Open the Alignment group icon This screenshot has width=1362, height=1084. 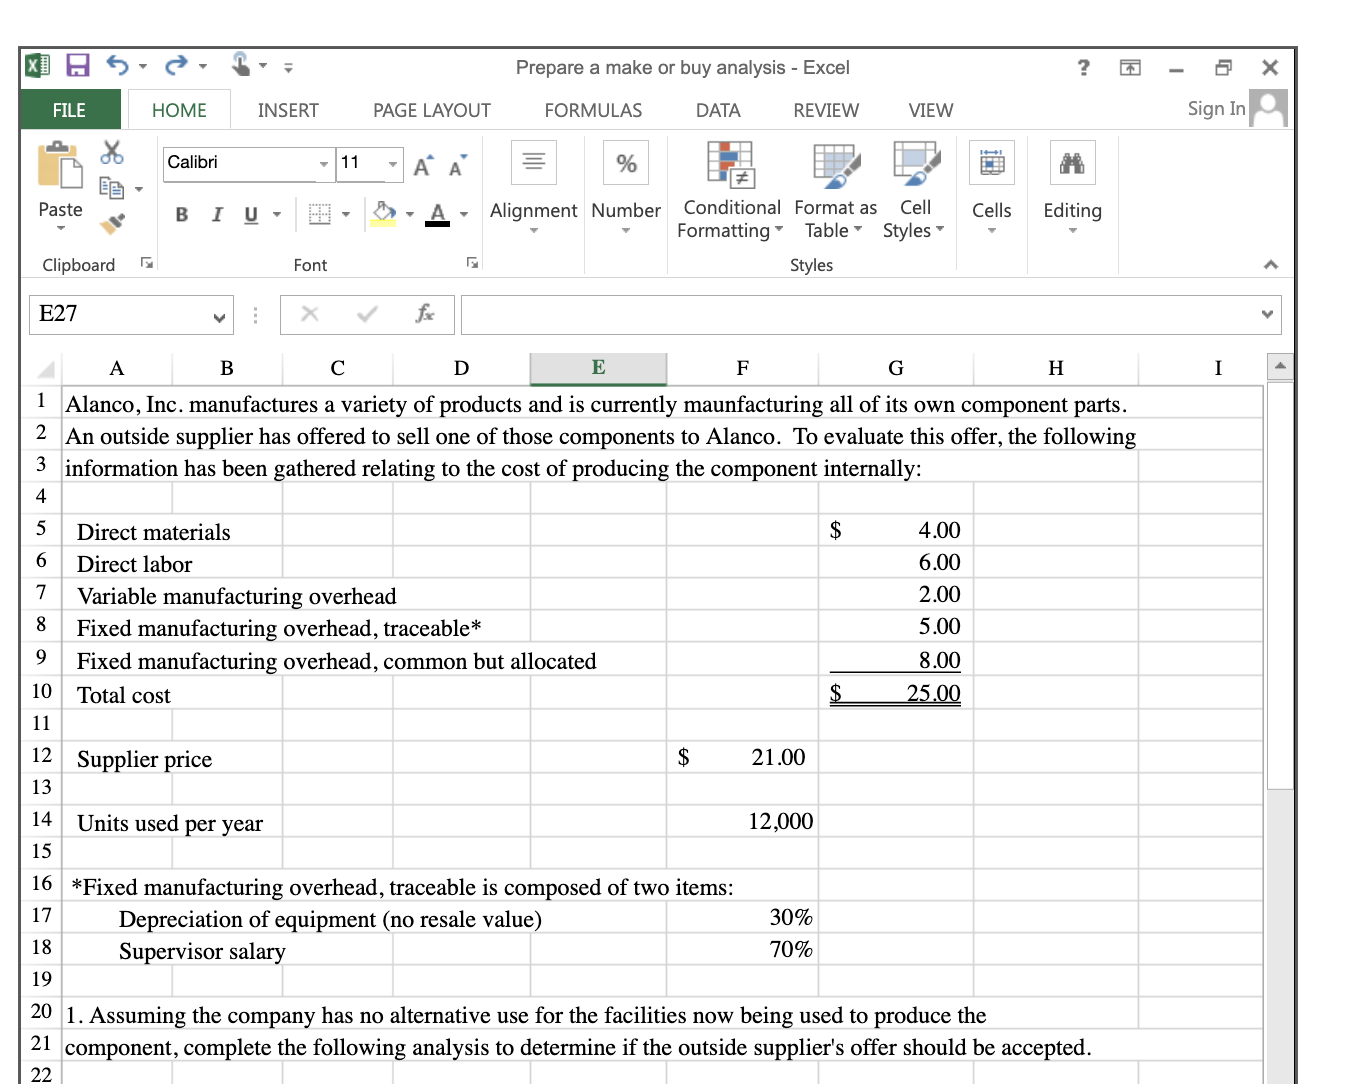click(x=534, y=162)
